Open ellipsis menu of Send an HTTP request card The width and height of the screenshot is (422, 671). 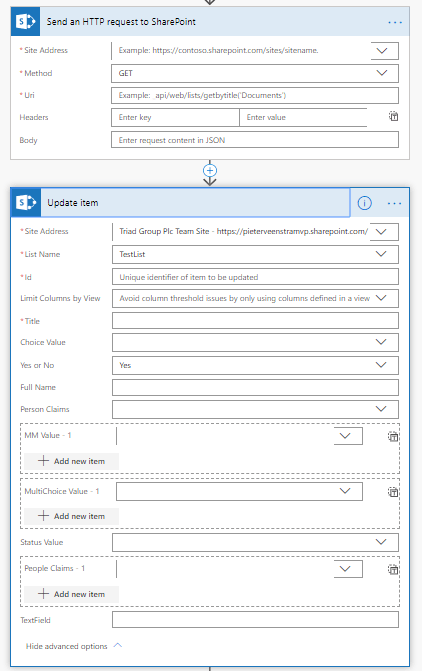coord(395,22)
